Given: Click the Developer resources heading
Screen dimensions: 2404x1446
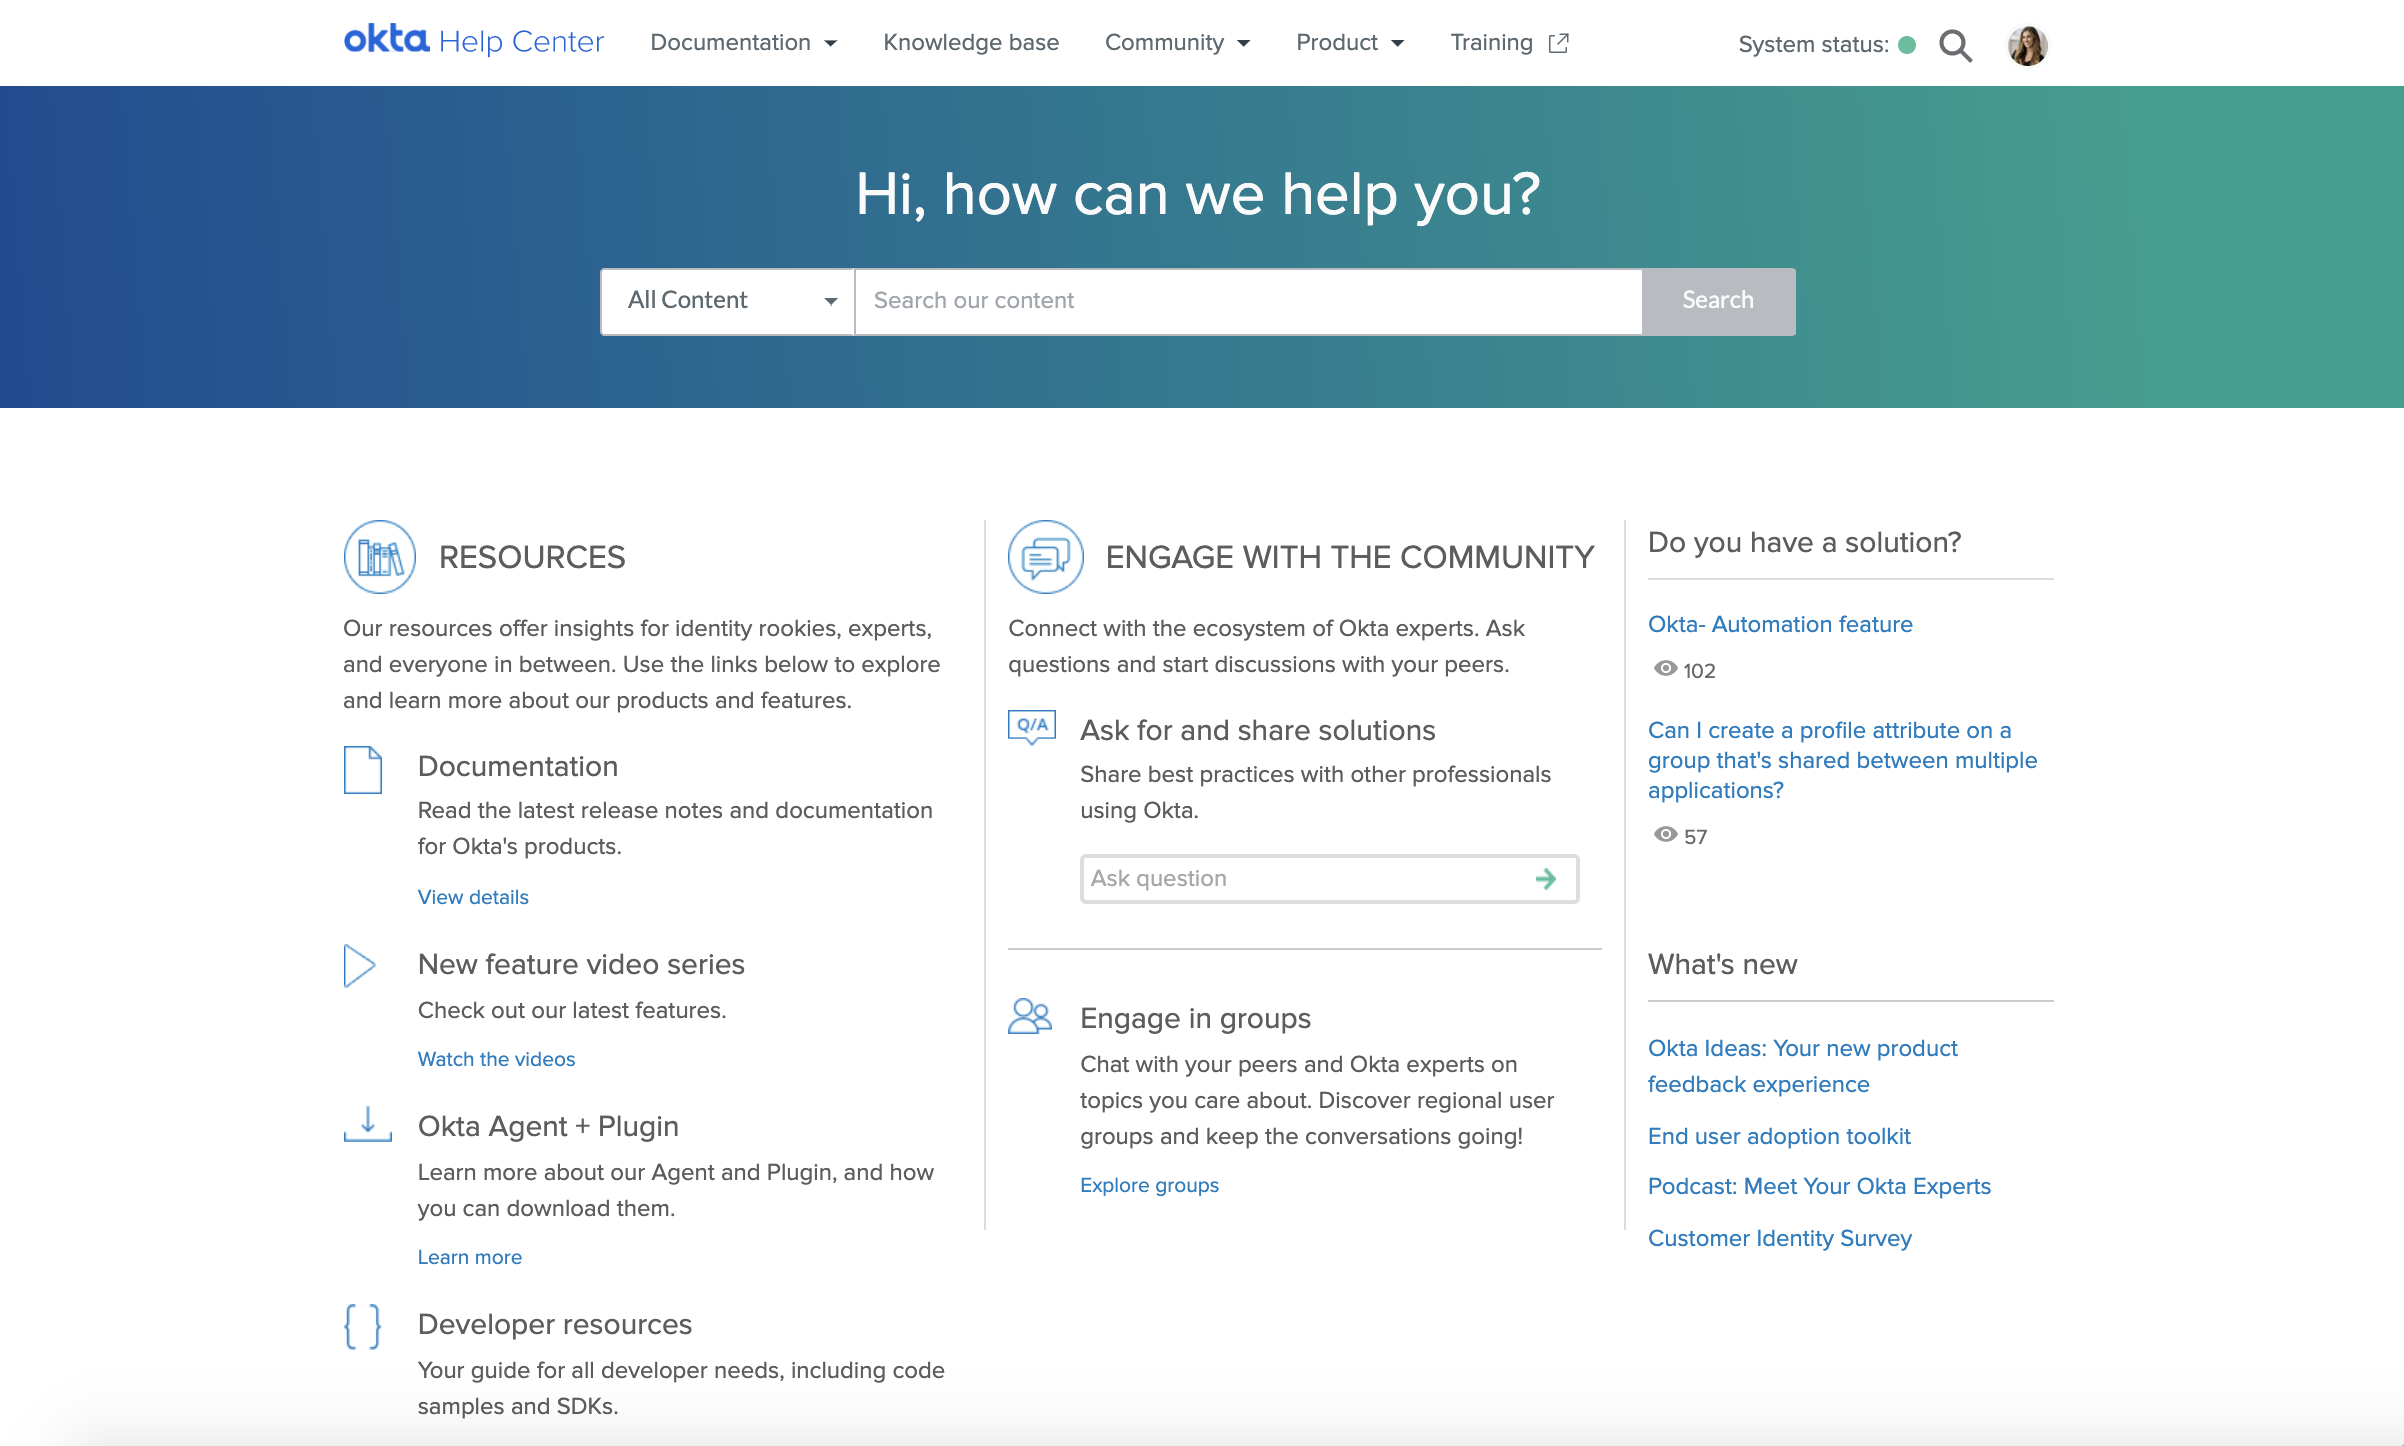Looking at the screenshot, I should (x=555, y=1324).
